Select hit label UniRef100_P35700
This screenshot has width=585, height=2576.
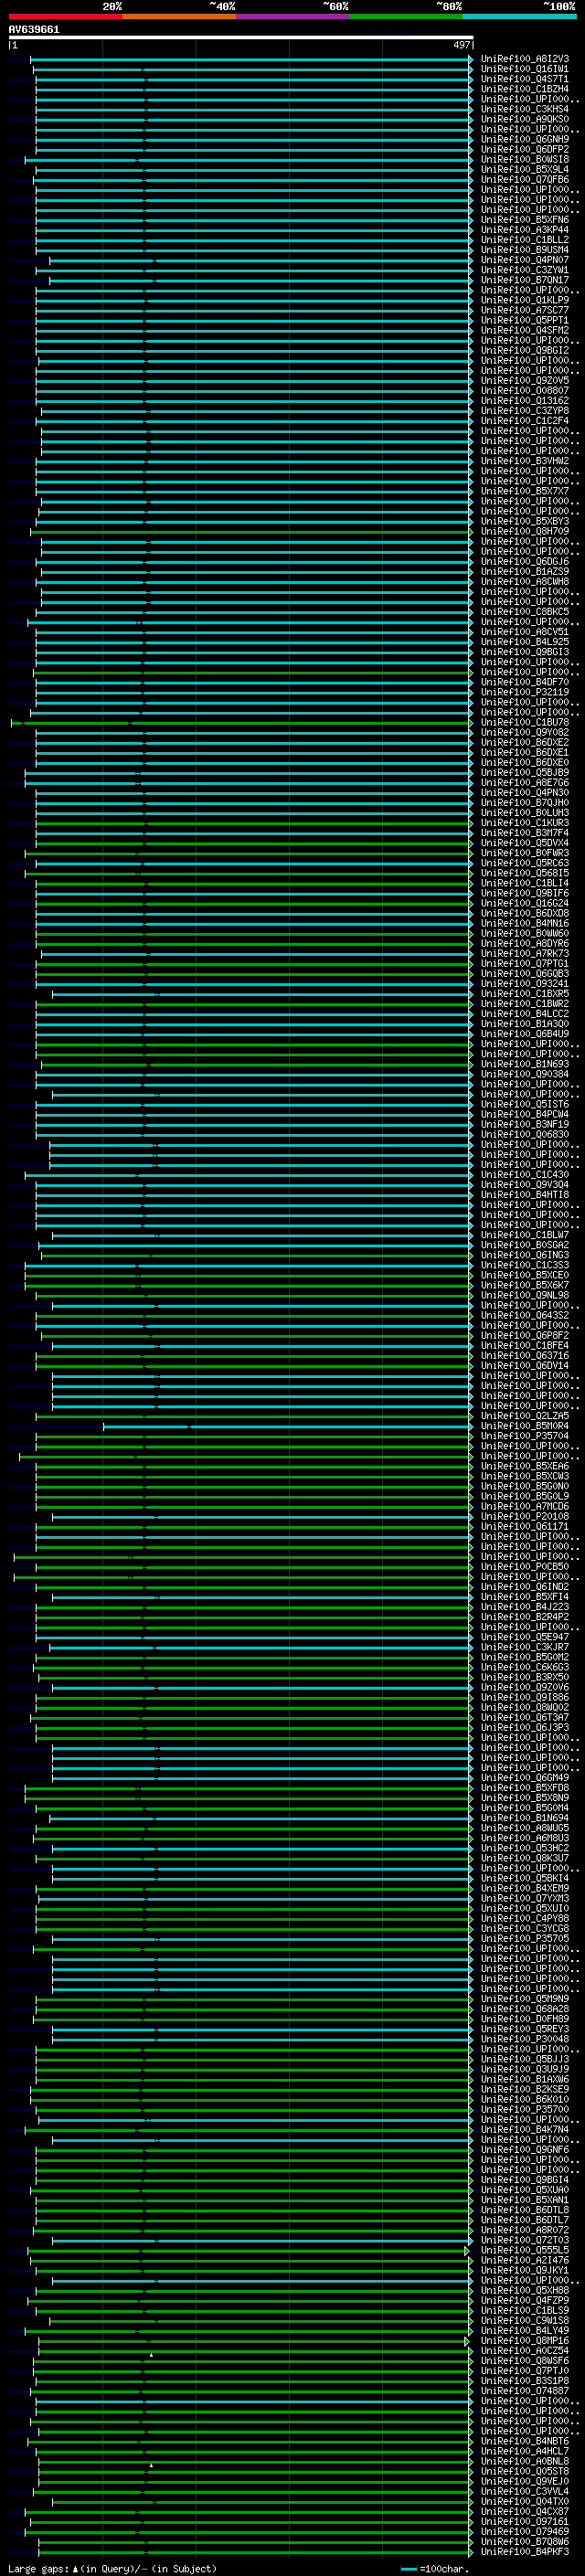pos(525,2109)
